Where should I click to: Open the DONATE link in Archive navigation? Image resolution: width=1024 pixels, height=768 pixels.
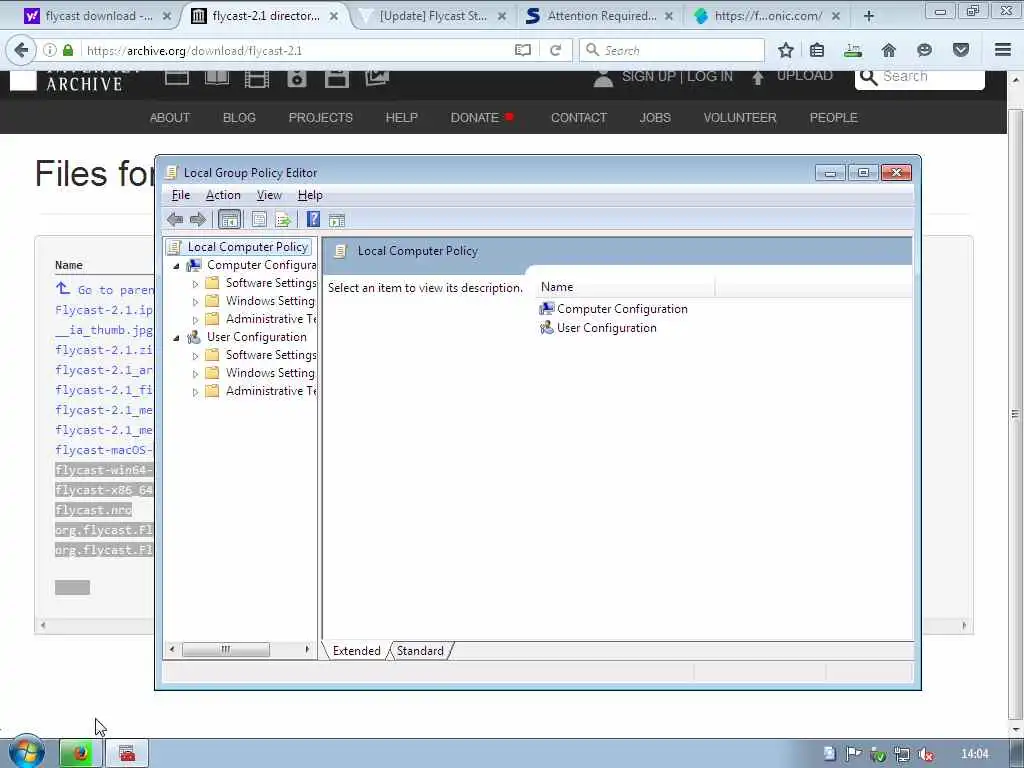475,118
